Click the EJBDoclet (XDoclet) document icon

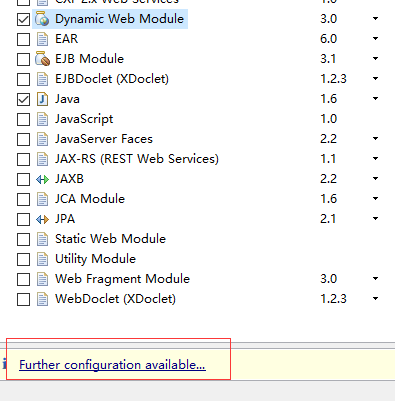(42, 79)
